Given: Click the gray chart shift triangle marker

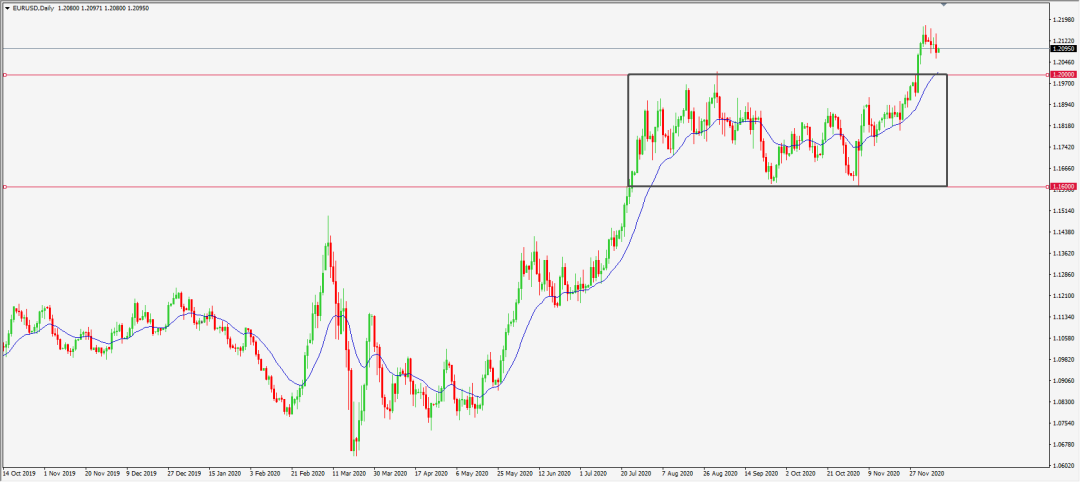Looking at the screenshot, I should [943, 5].
